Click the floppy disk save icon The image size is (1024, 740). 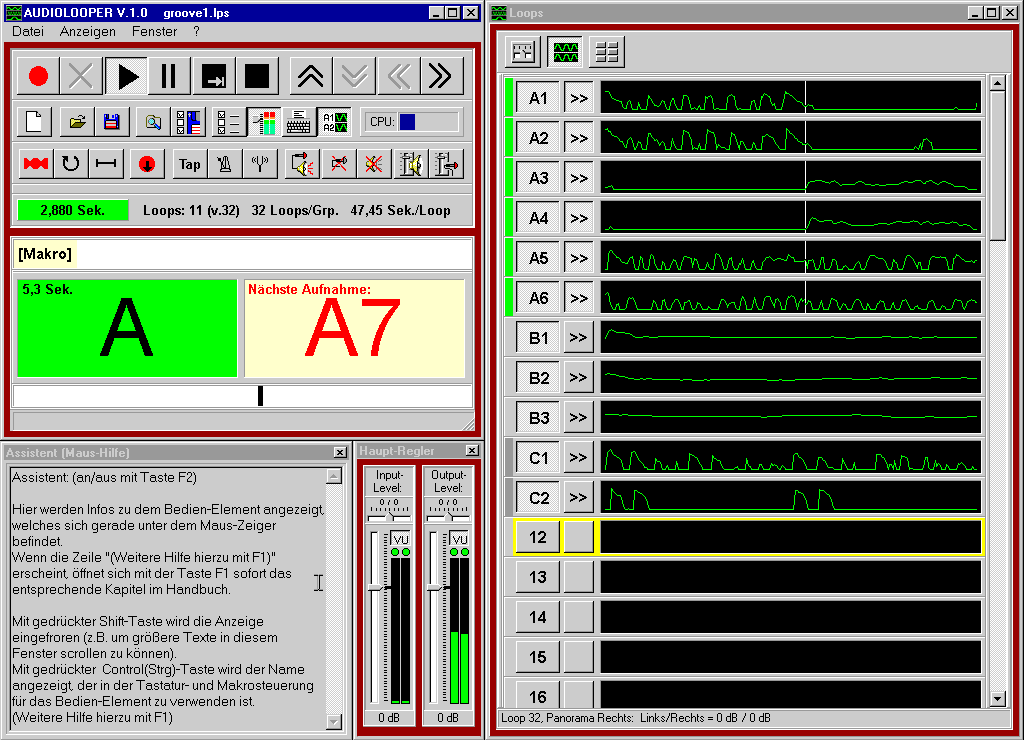coord(112,122)
